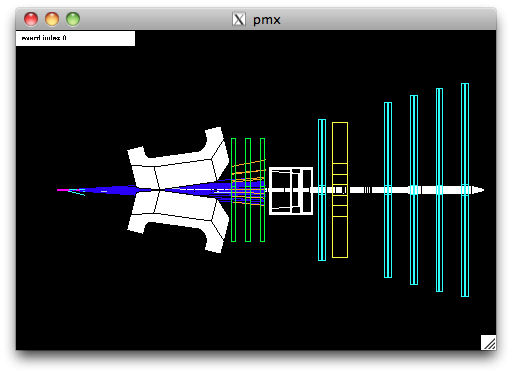Click the window resize grip corner
The image size is (512, 374).
pos(488,342)
